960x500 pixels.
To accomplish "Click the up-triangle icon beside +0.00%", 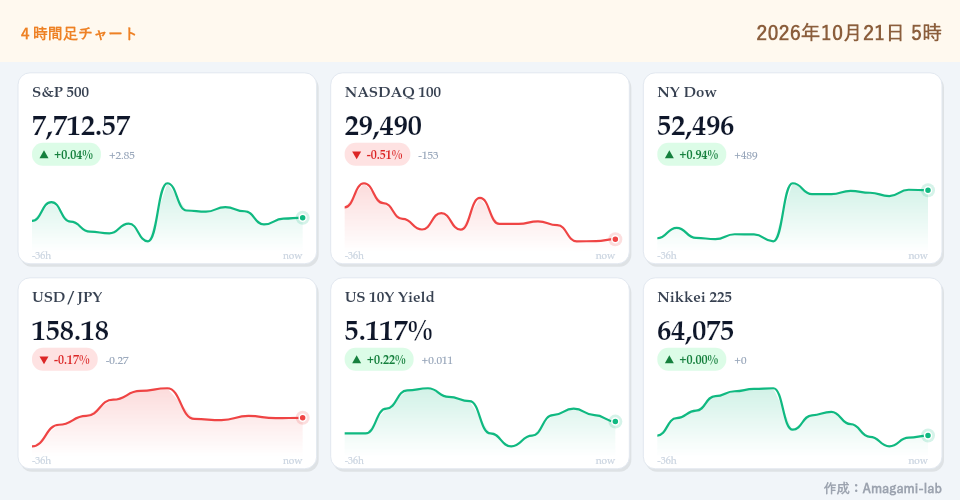I will [x=670, y=360].
